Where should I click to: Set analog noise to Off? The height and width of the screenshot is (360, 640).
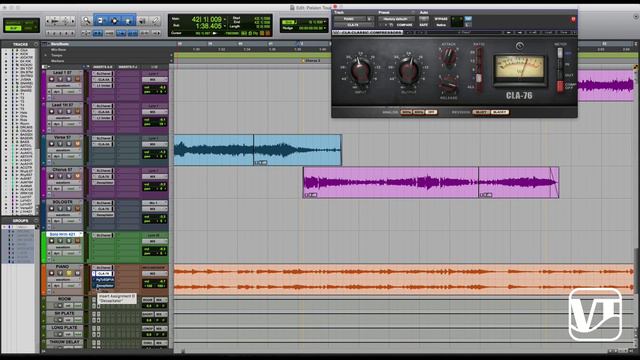coord(431,112)
